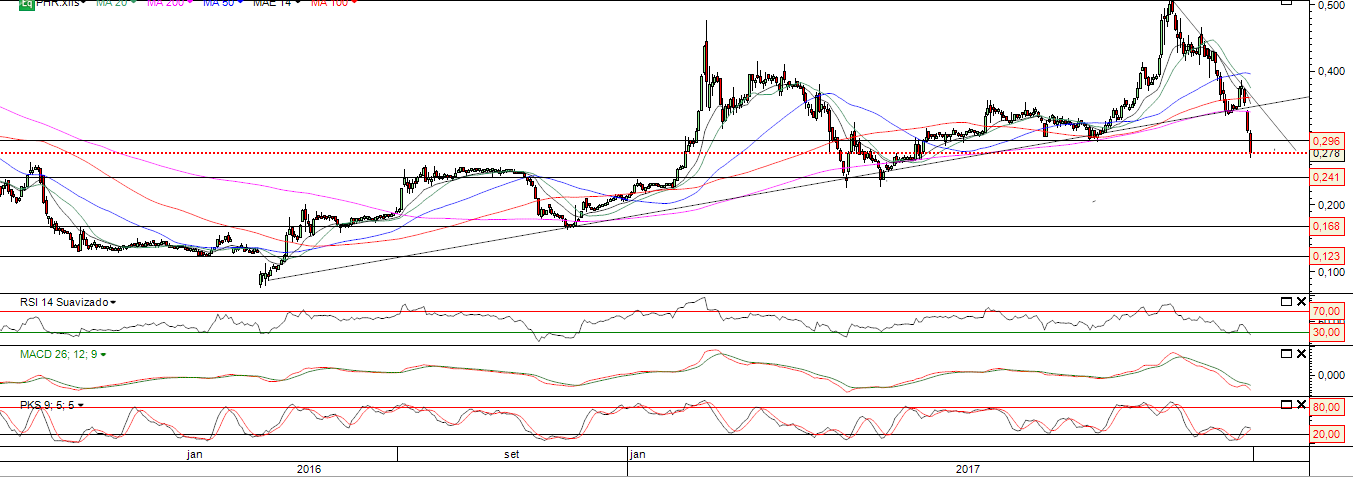This screenshot has height=477, width=1353.
Task: Select the RSI 30,00 oversold level label
Action: click(x=1326, y=332)
